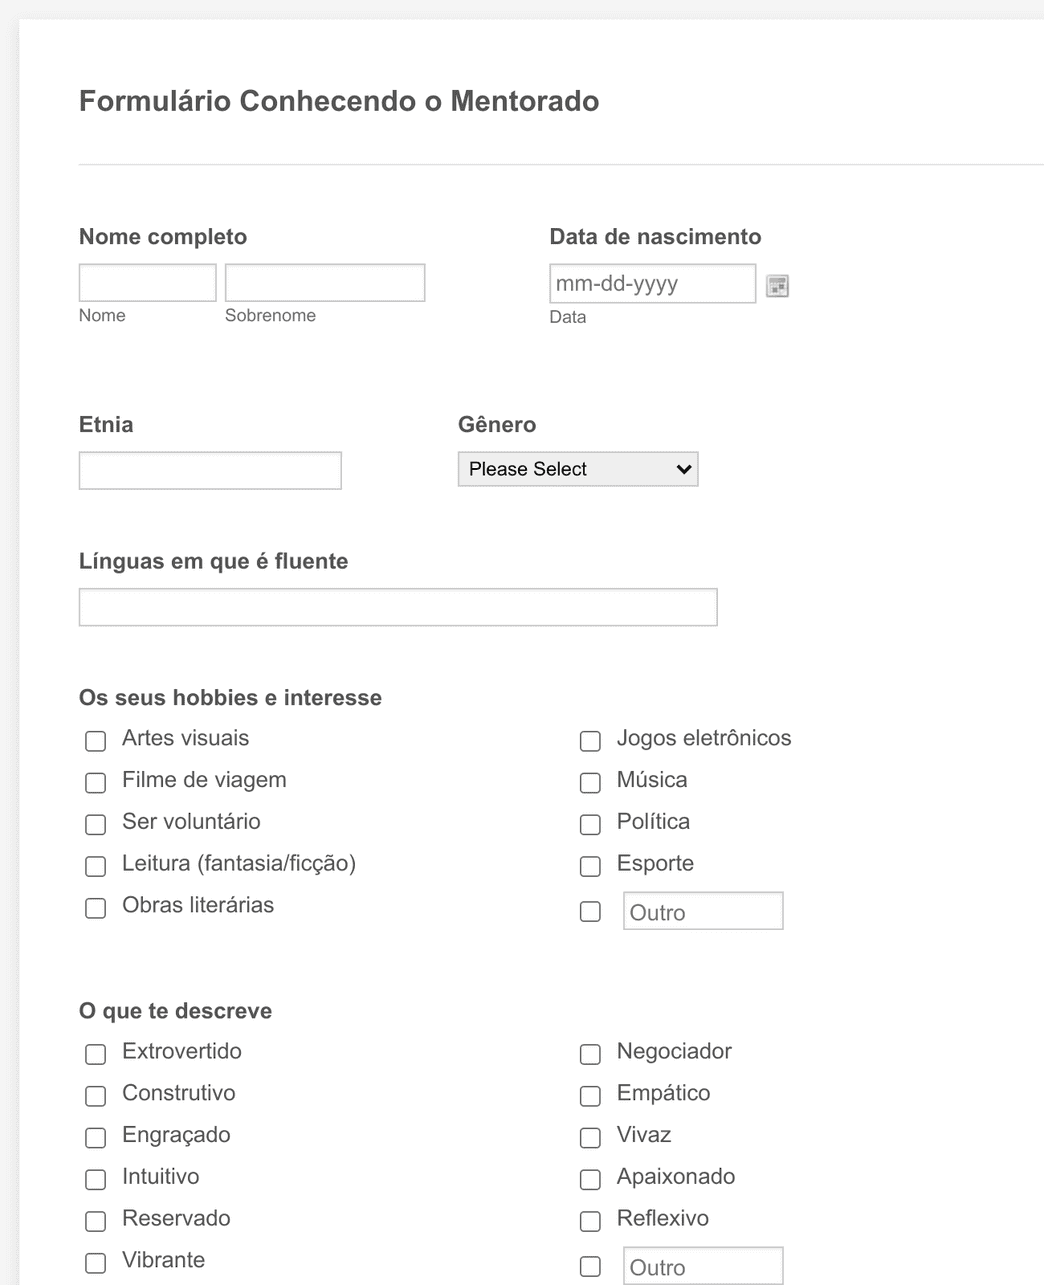Click the Sobrenome input field

[x=324, y=282]
